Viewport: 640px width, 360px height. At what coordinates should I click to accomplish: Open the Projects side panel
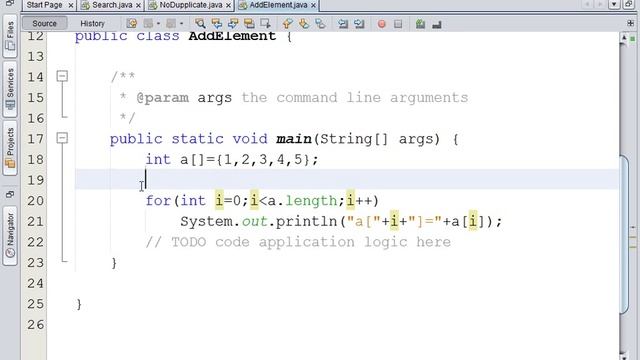click(x=10, y=148)
